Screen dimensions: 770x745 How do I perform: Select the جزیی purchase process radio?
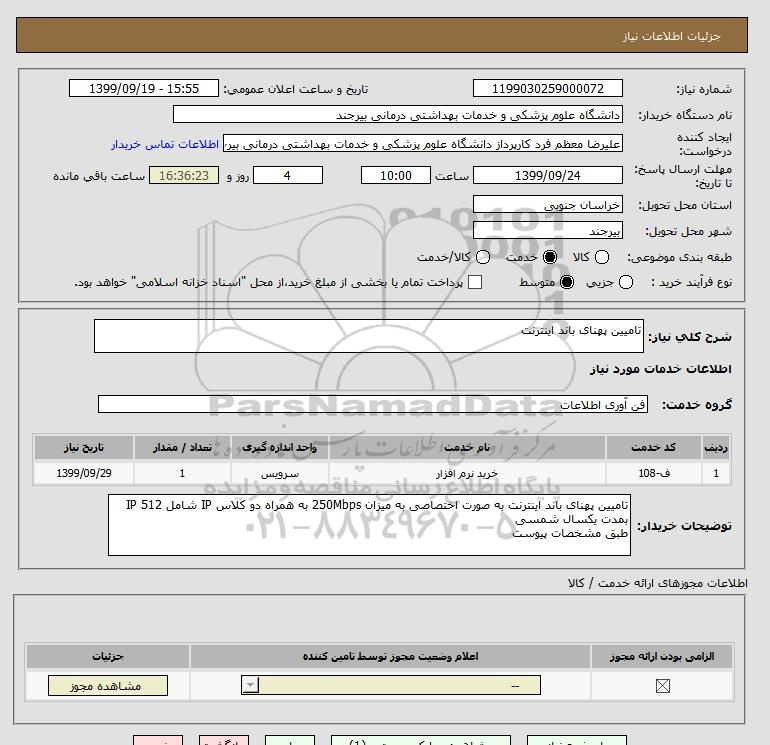pyautogui.click(x=626, y=282)
